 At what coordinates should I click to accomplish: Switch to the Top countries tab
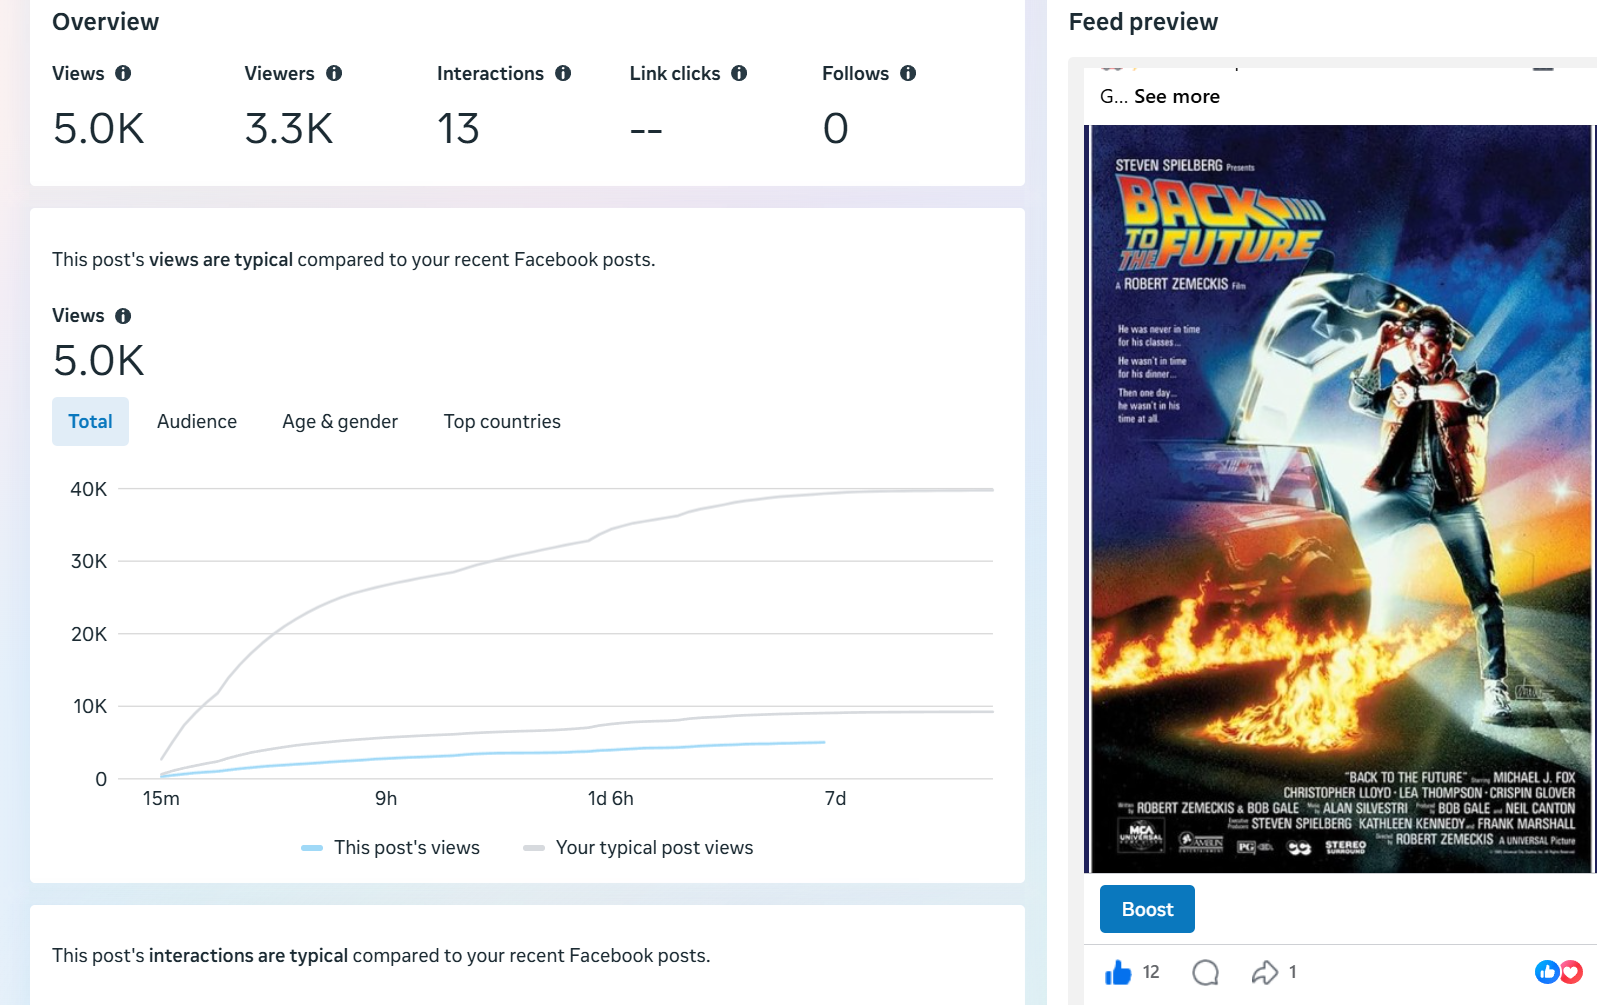click(x=502, y=422)
